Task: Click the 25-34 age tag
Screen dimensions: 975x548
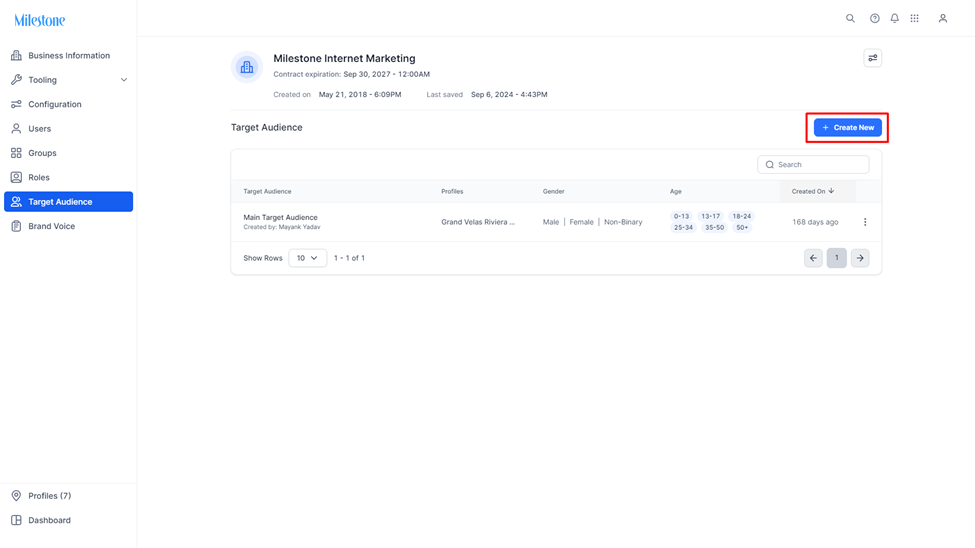Action: (683, 228)
